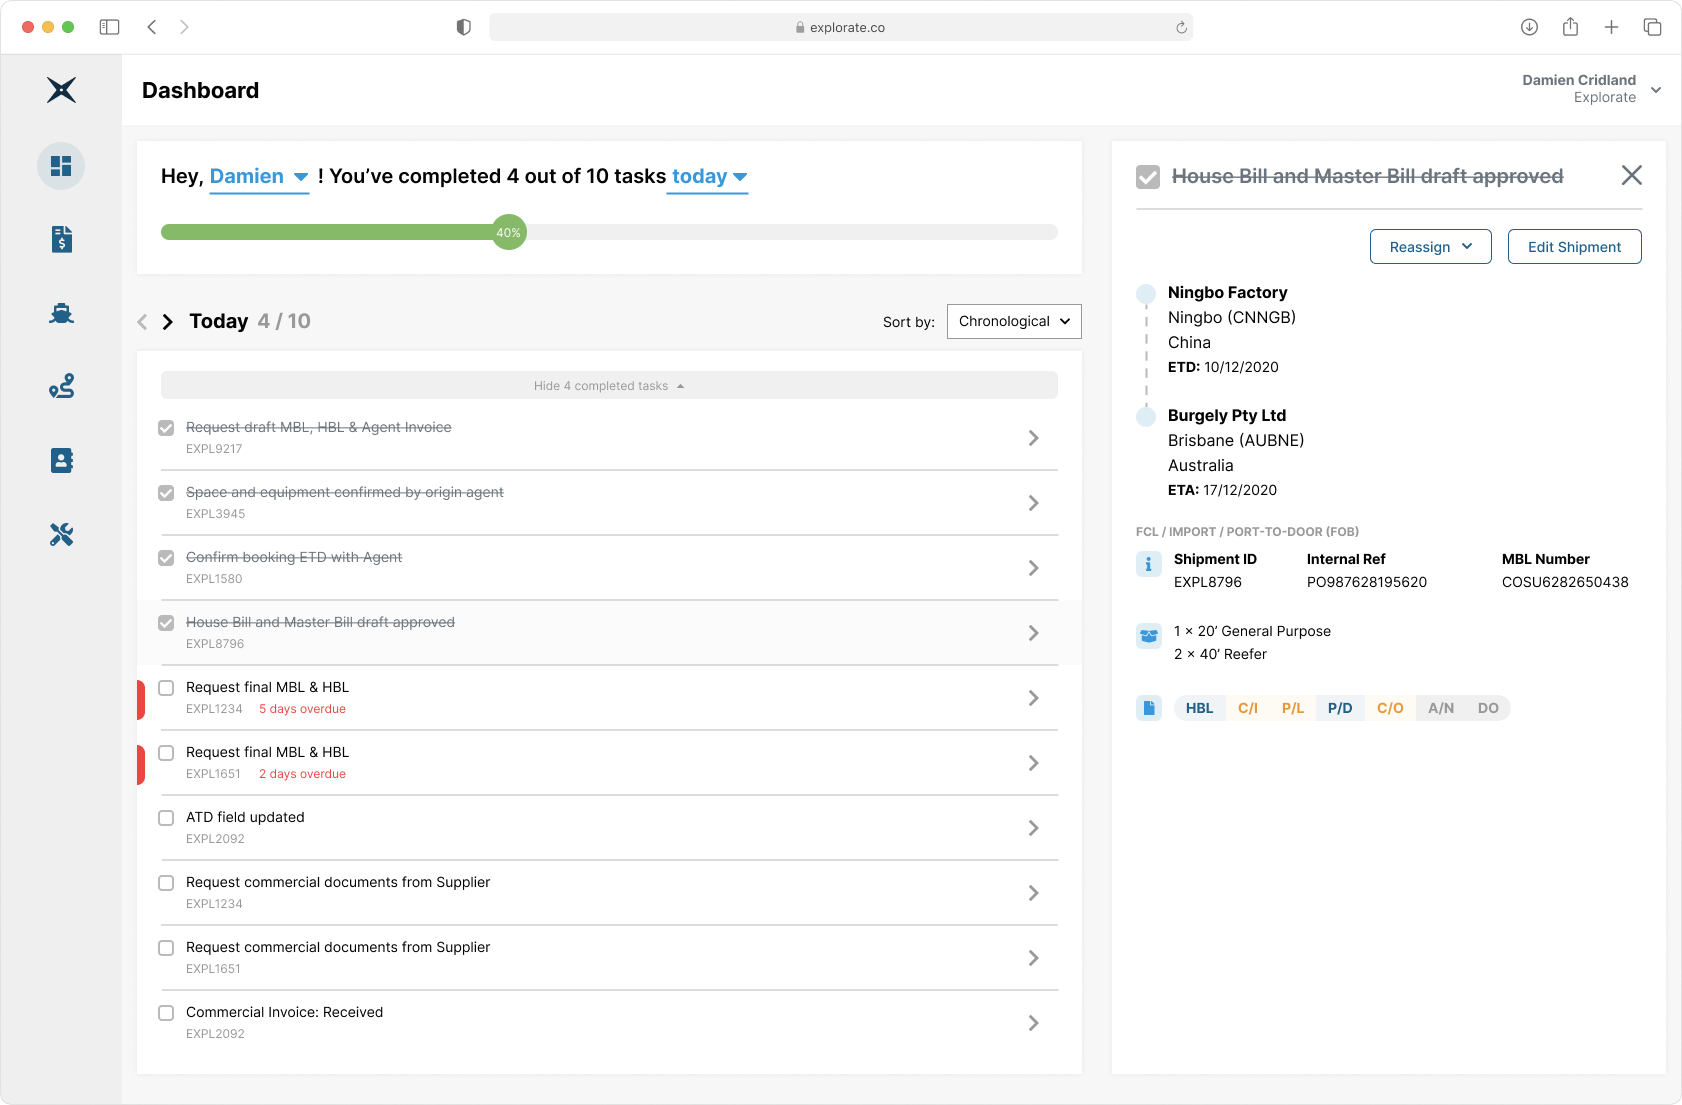1682x1105 pixels.
Task: Open the Dashboard icon in sidebar
Action: tap(61, 166)
